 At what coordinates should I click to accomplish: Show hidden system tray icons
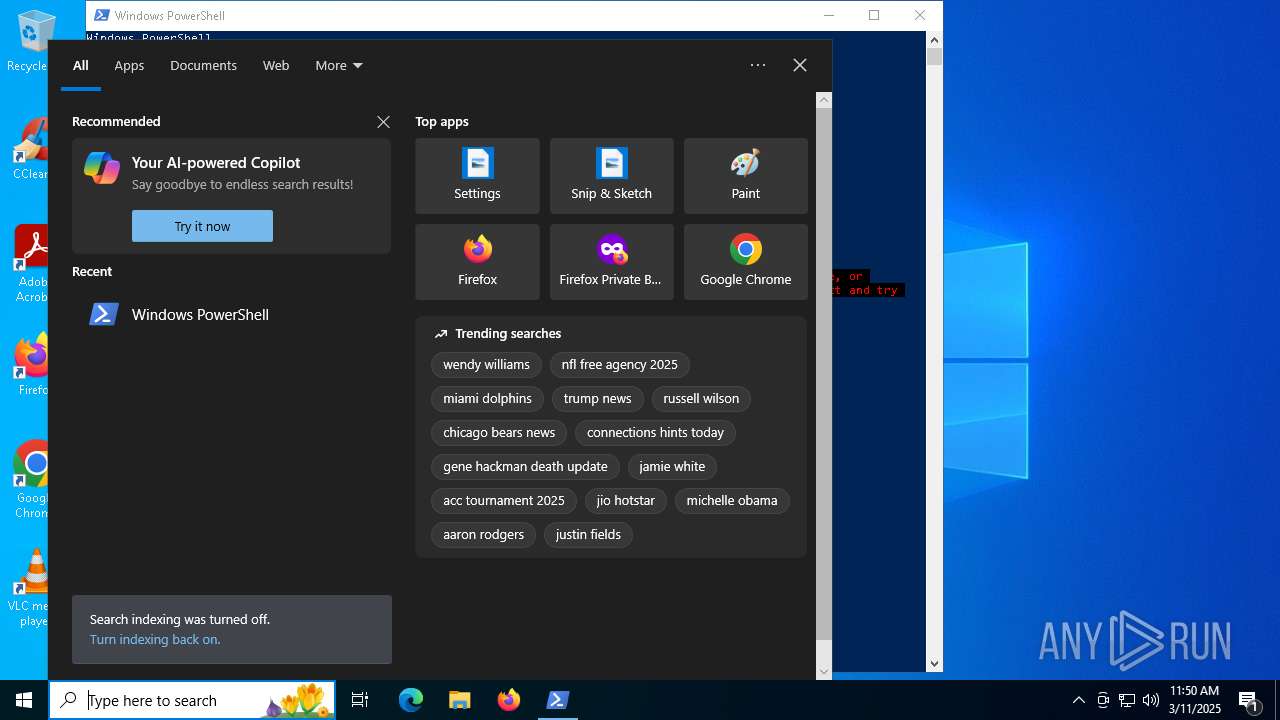[x=1078, y=700]
